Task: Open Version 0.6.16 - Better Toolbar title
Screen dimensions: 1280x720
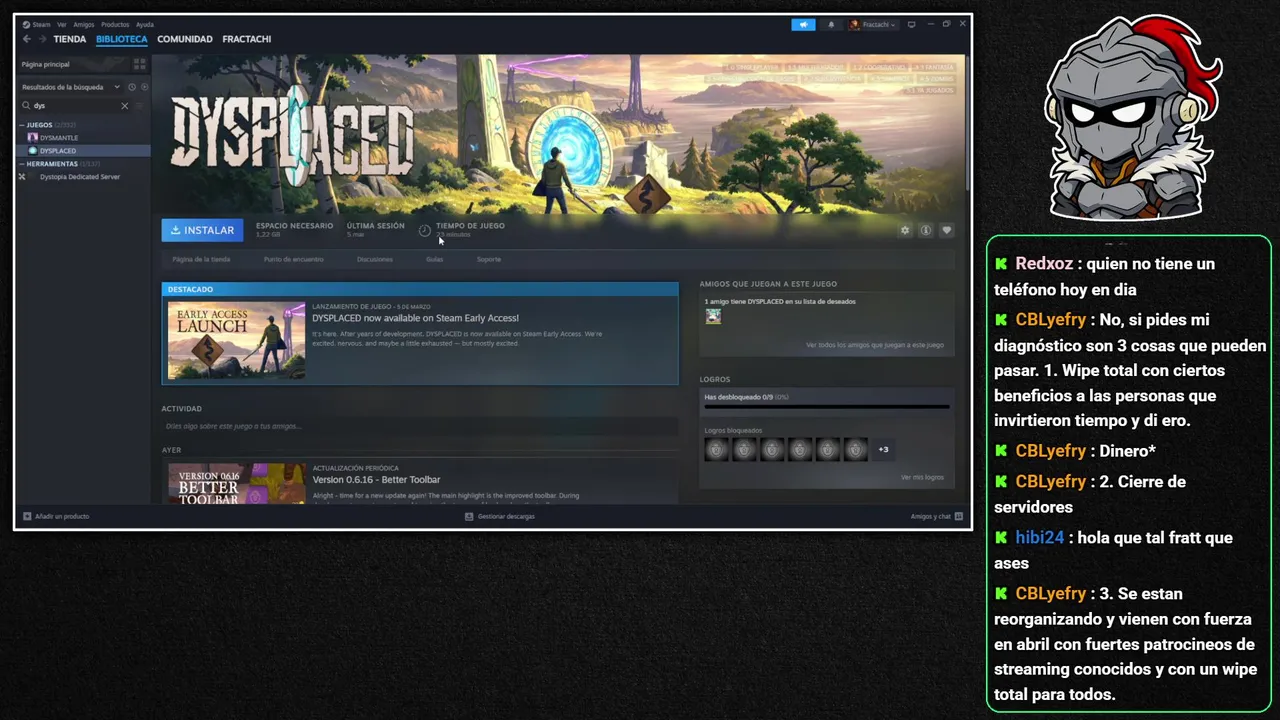Action: (376, 480)
